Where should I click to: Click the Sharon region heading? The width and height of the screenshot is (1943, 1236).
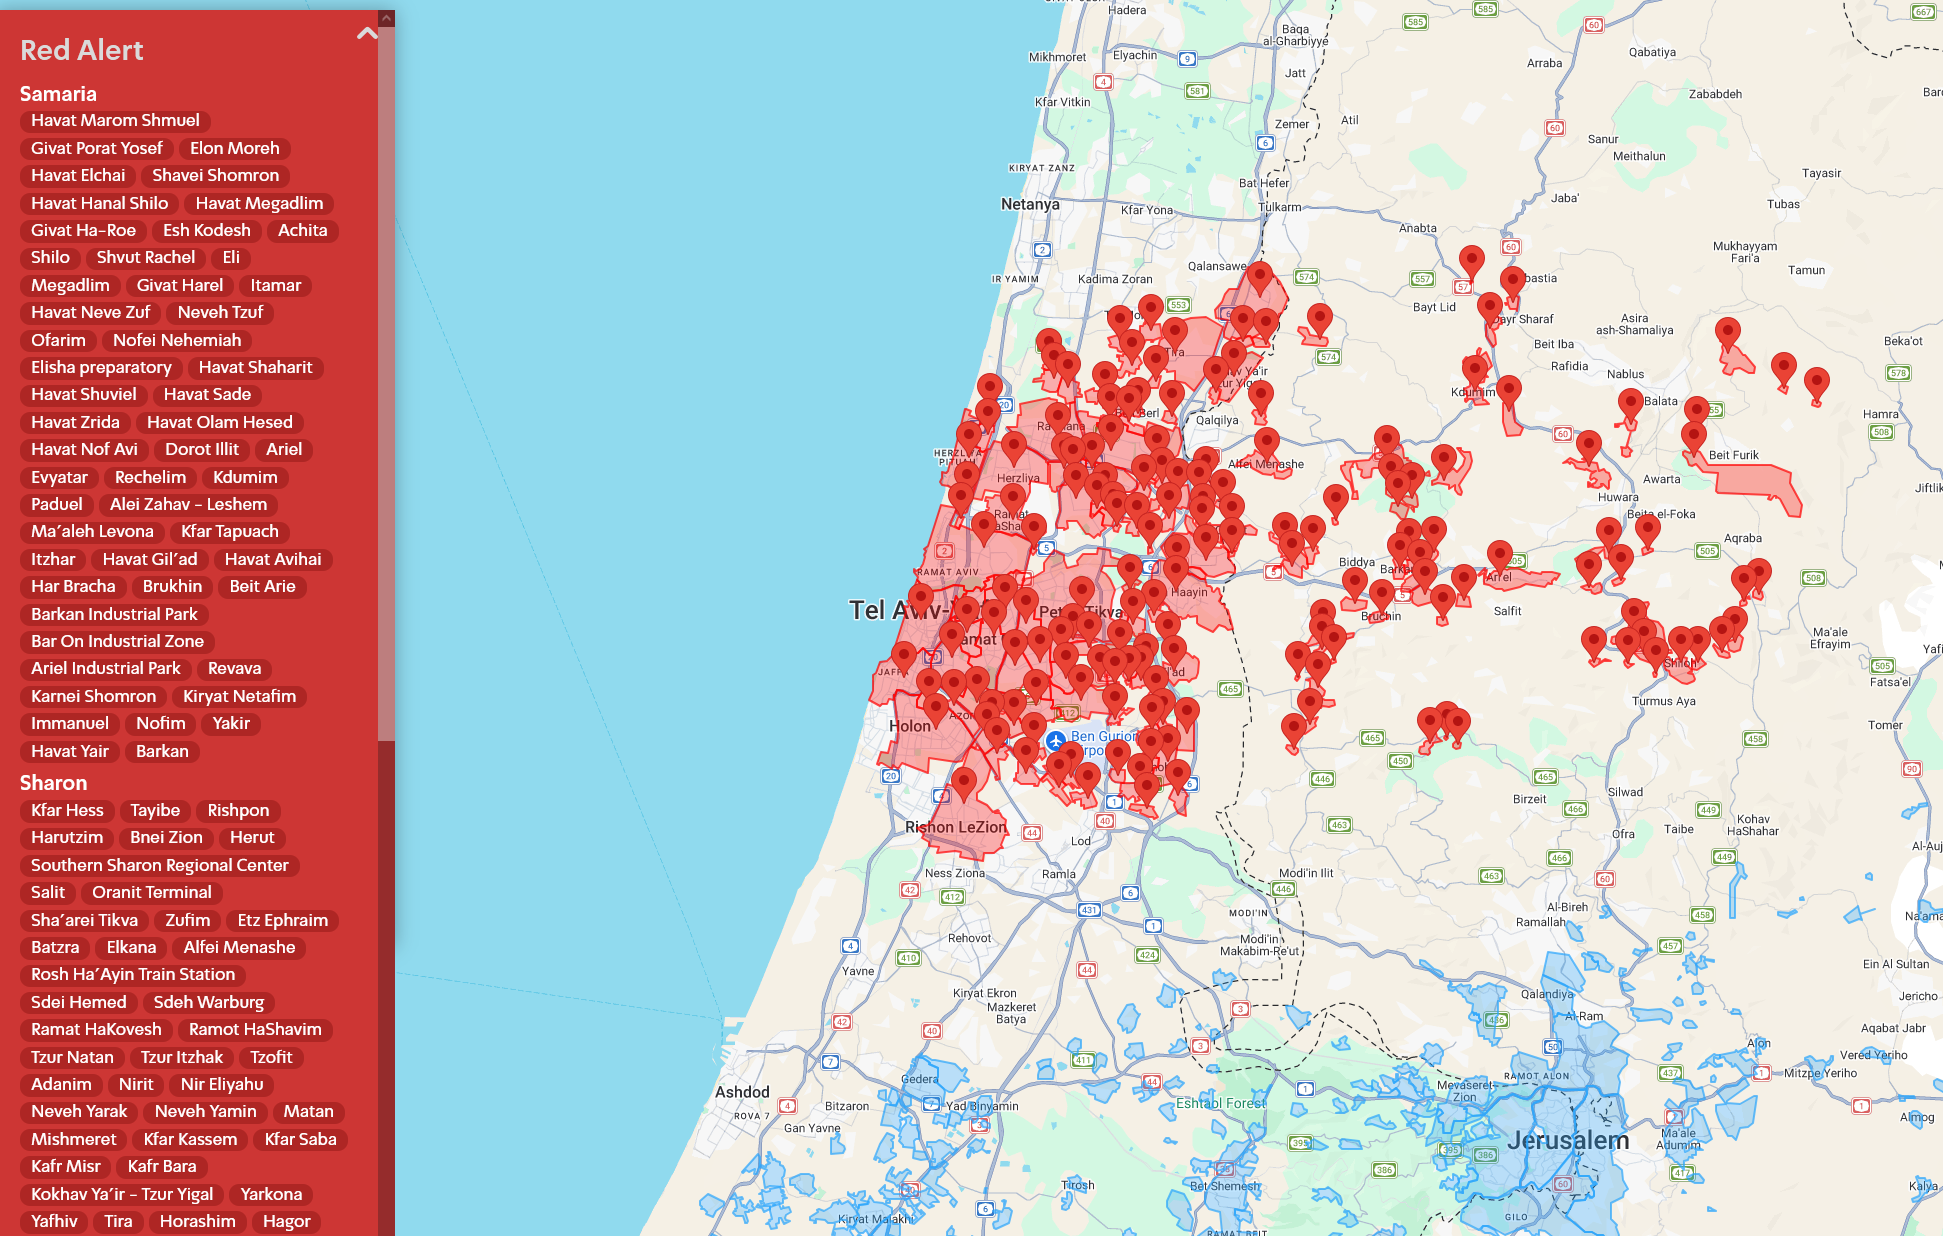(x=53, y=783)
